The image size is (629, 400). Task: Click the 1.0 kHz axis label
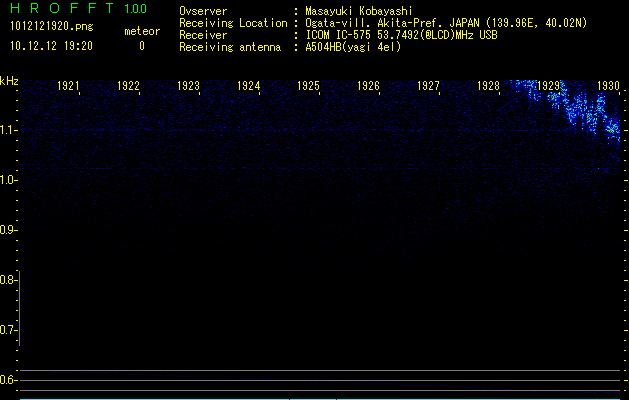(8, 180)
